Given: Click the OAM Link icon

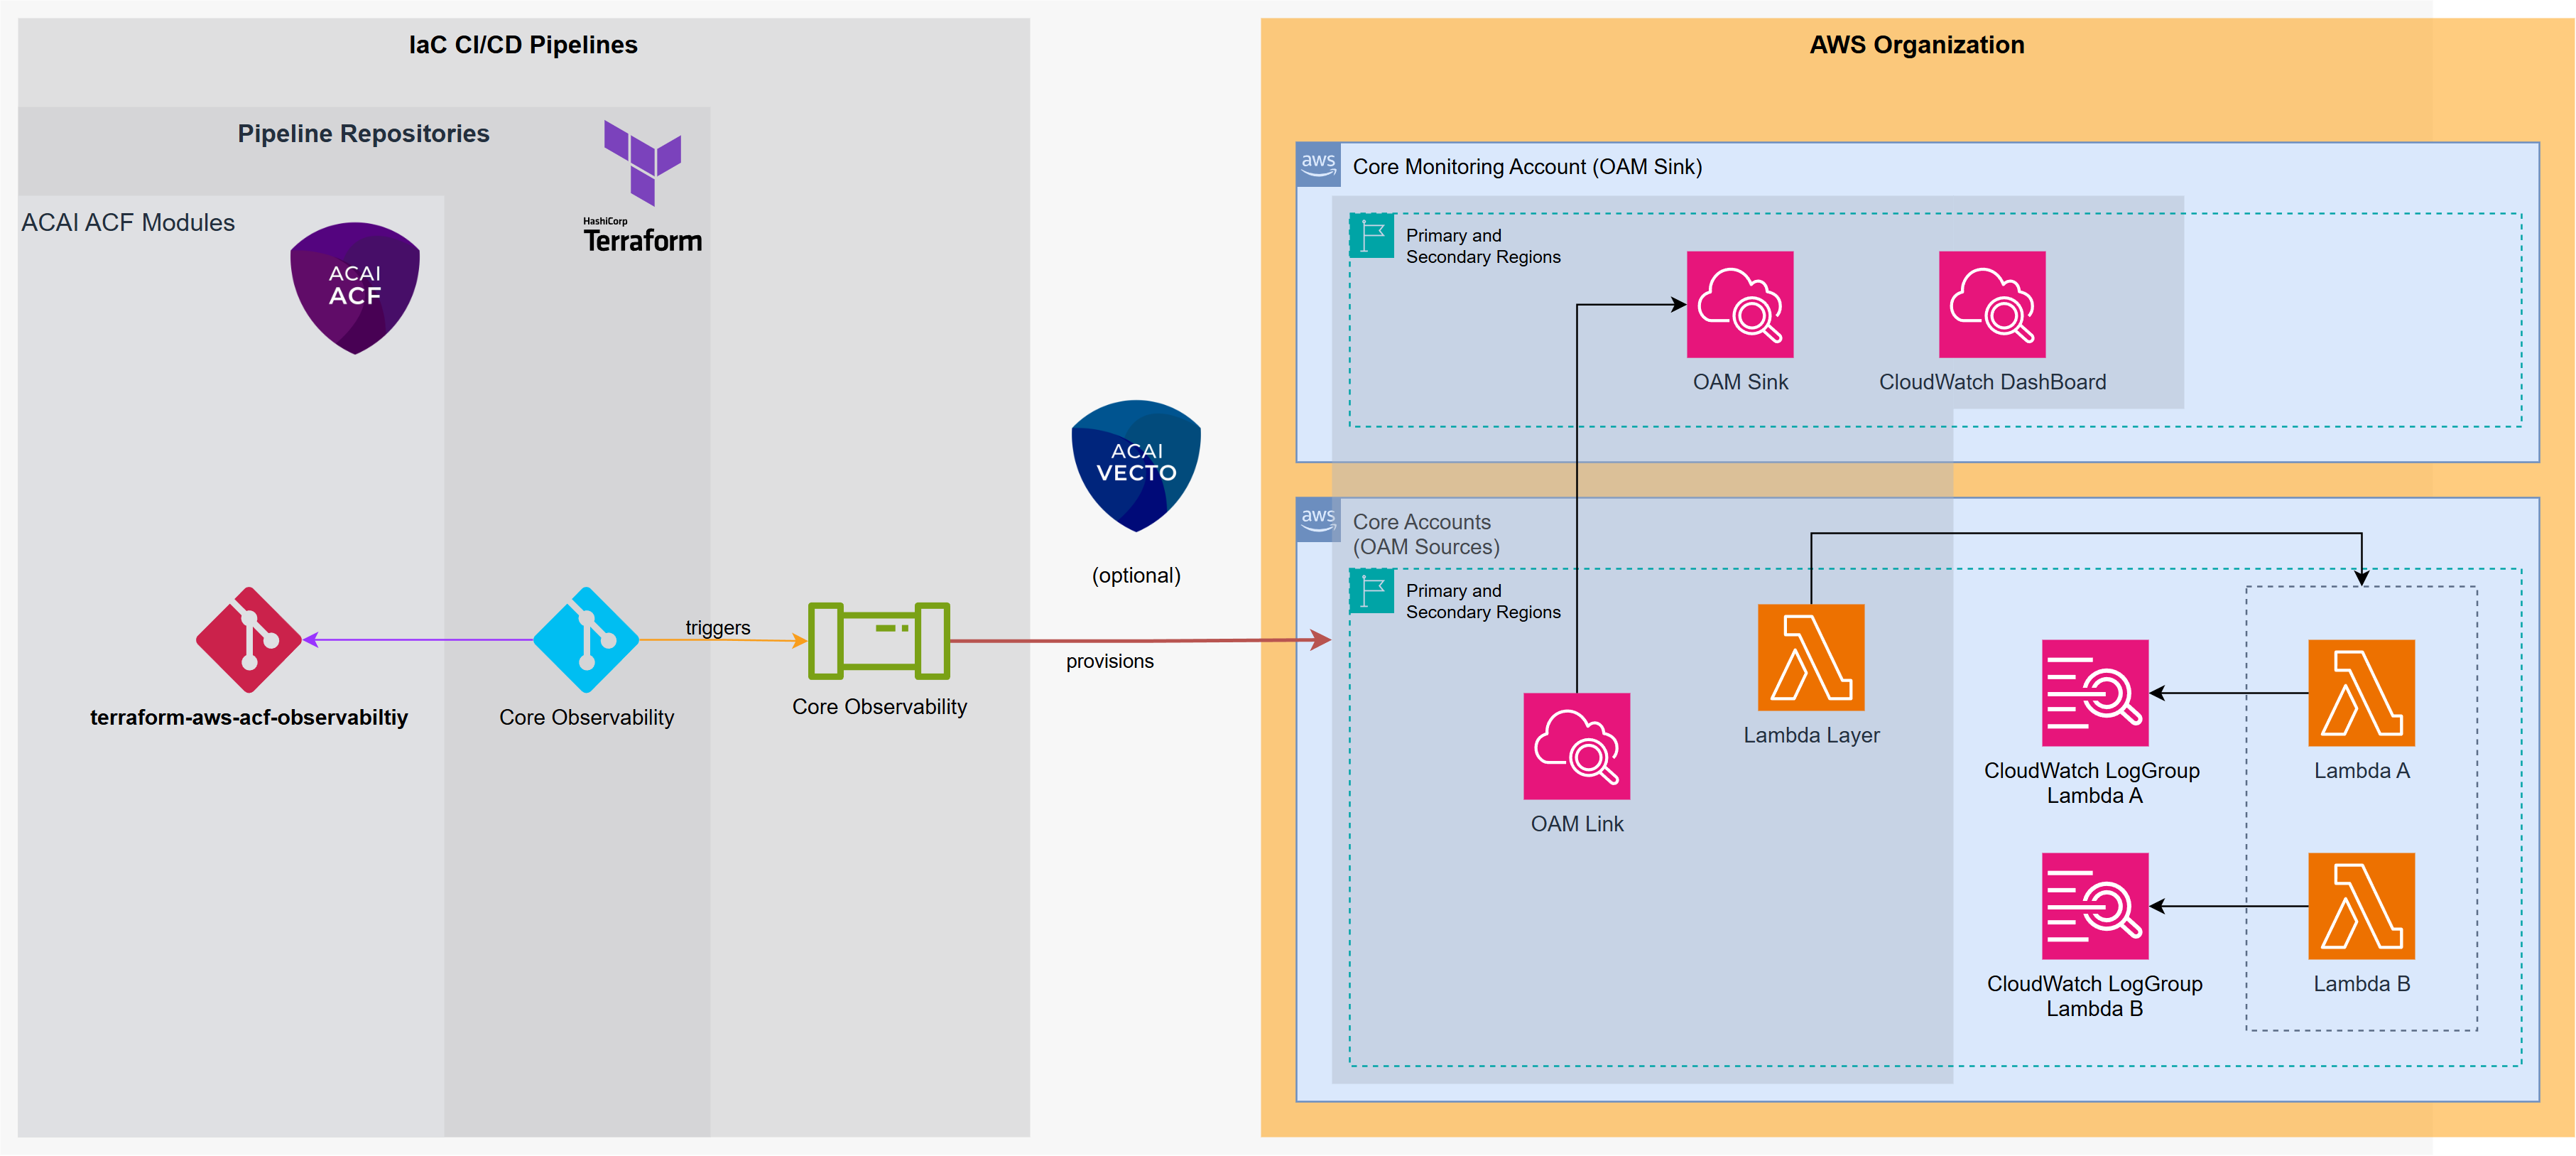Looking at the screenshot, I should point(1576,746).
